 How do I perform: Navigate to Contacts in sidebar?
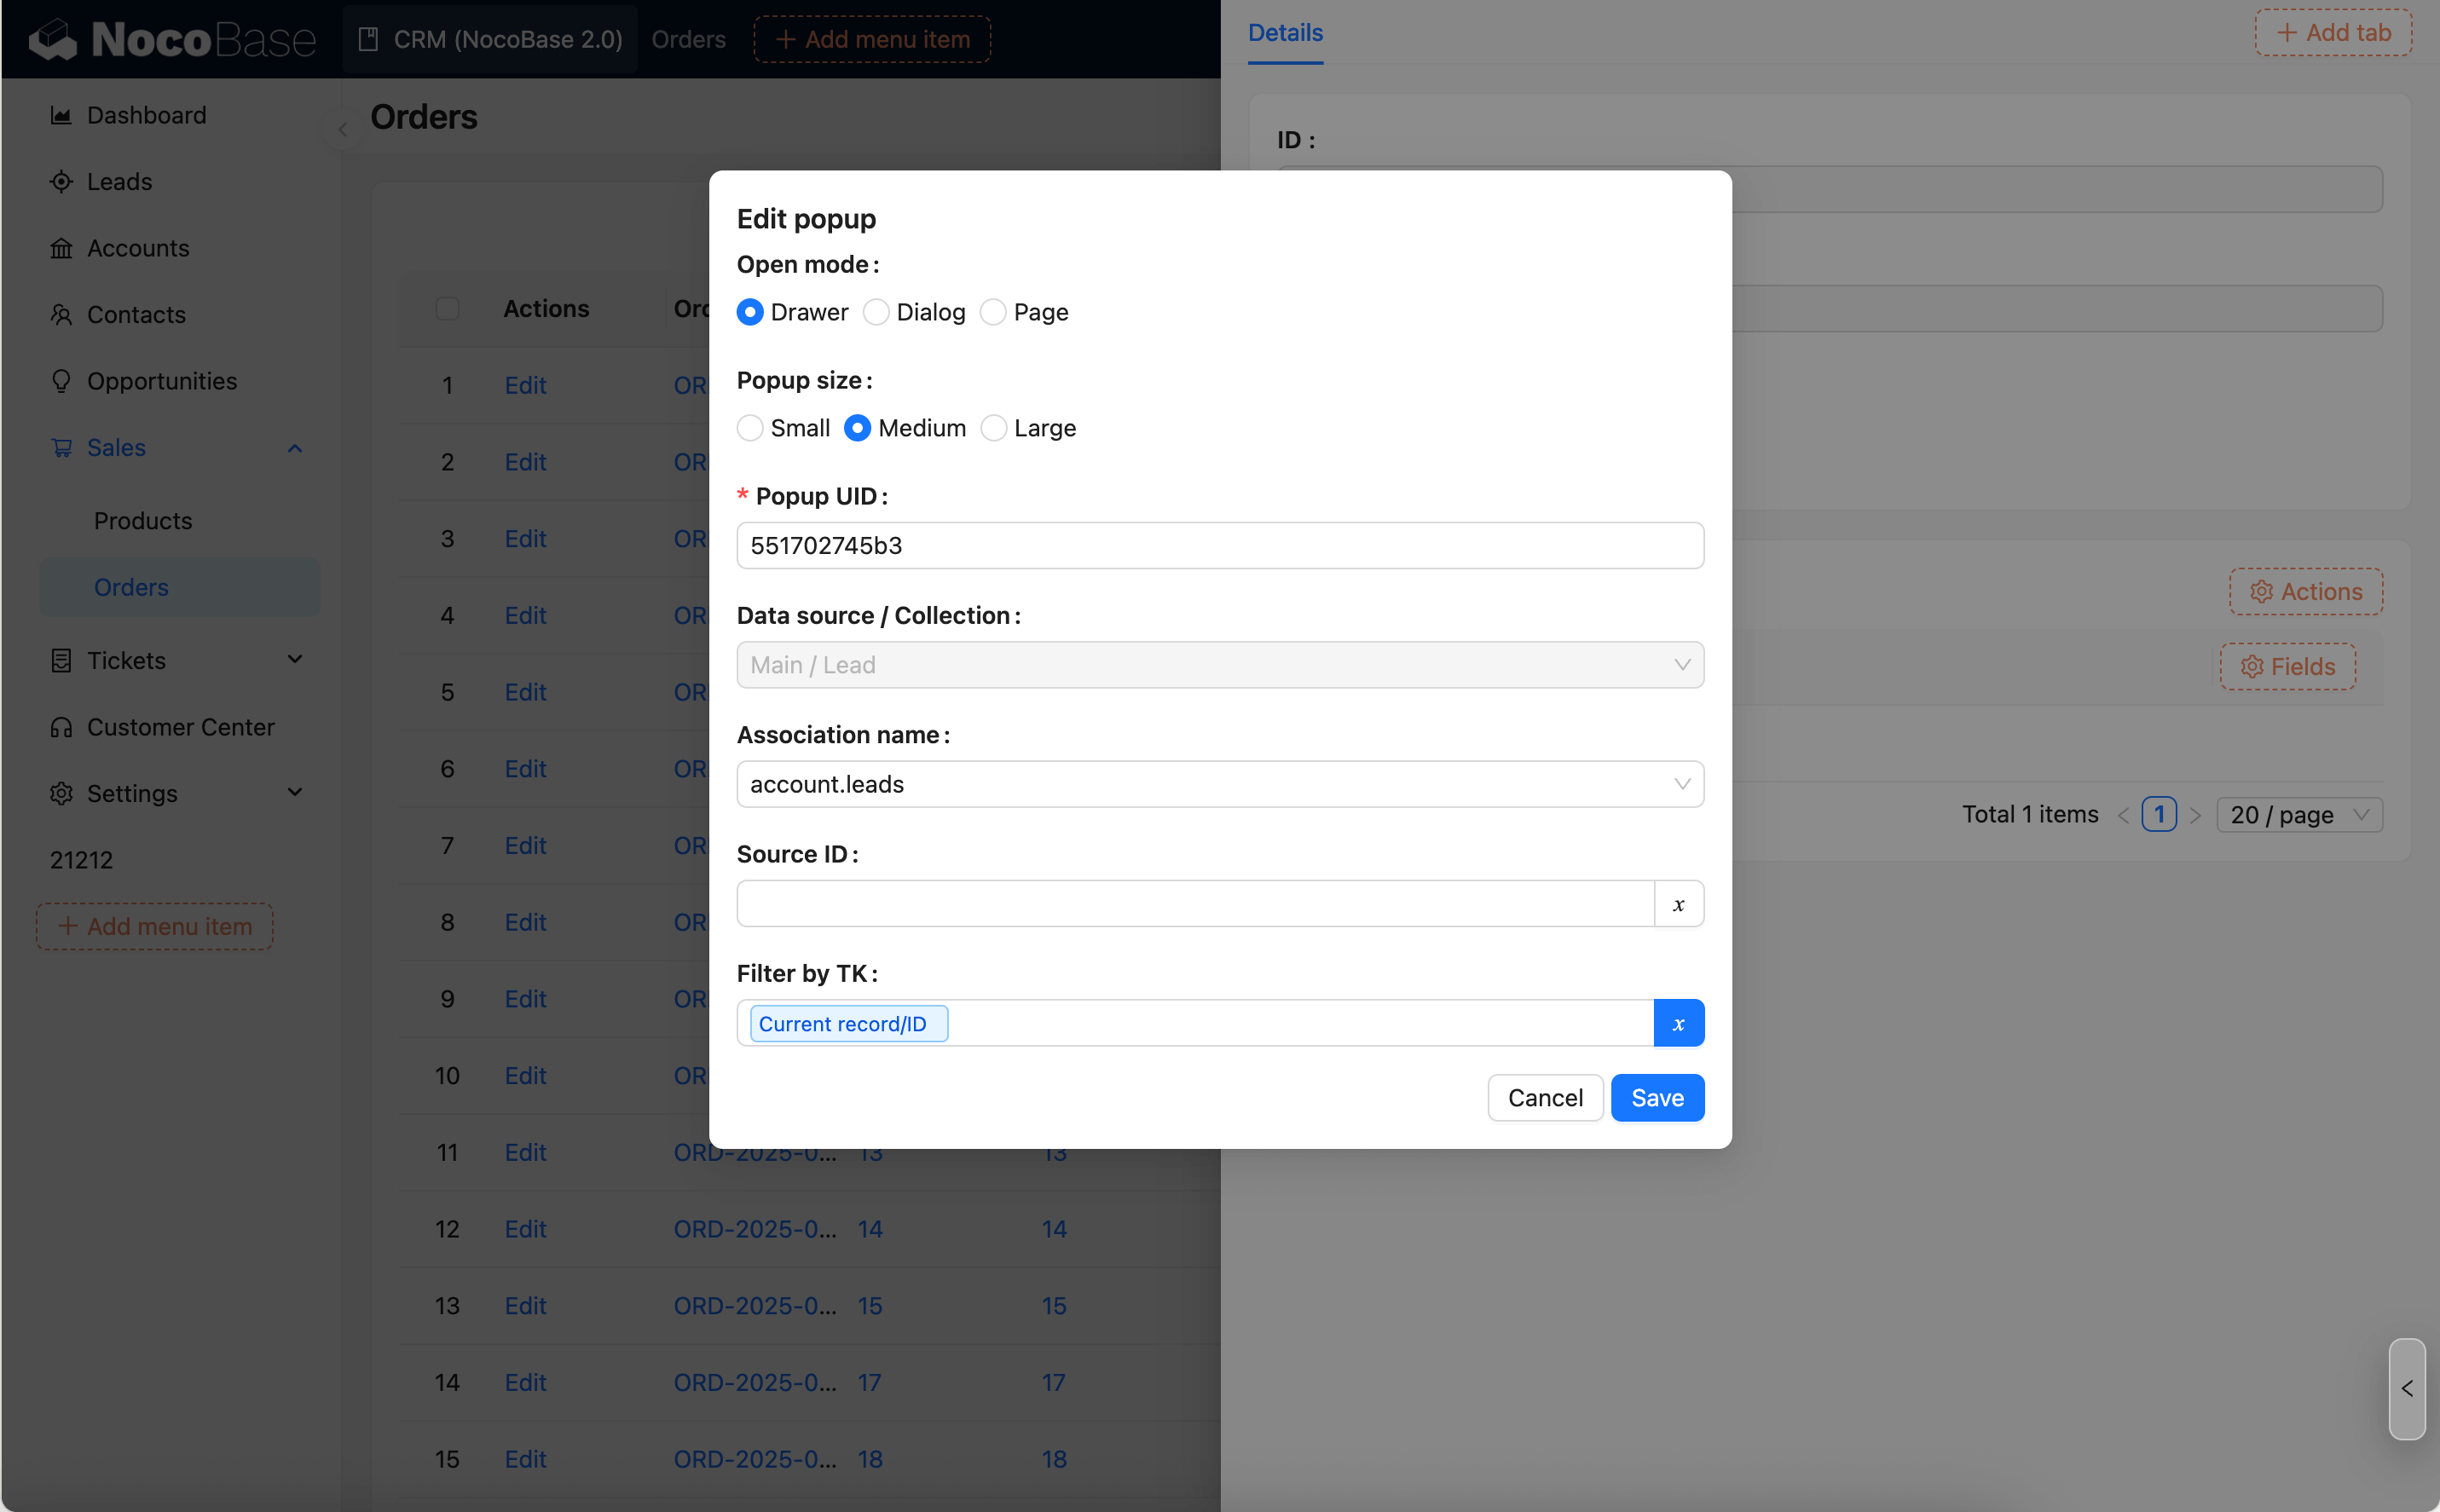(137, 314)
